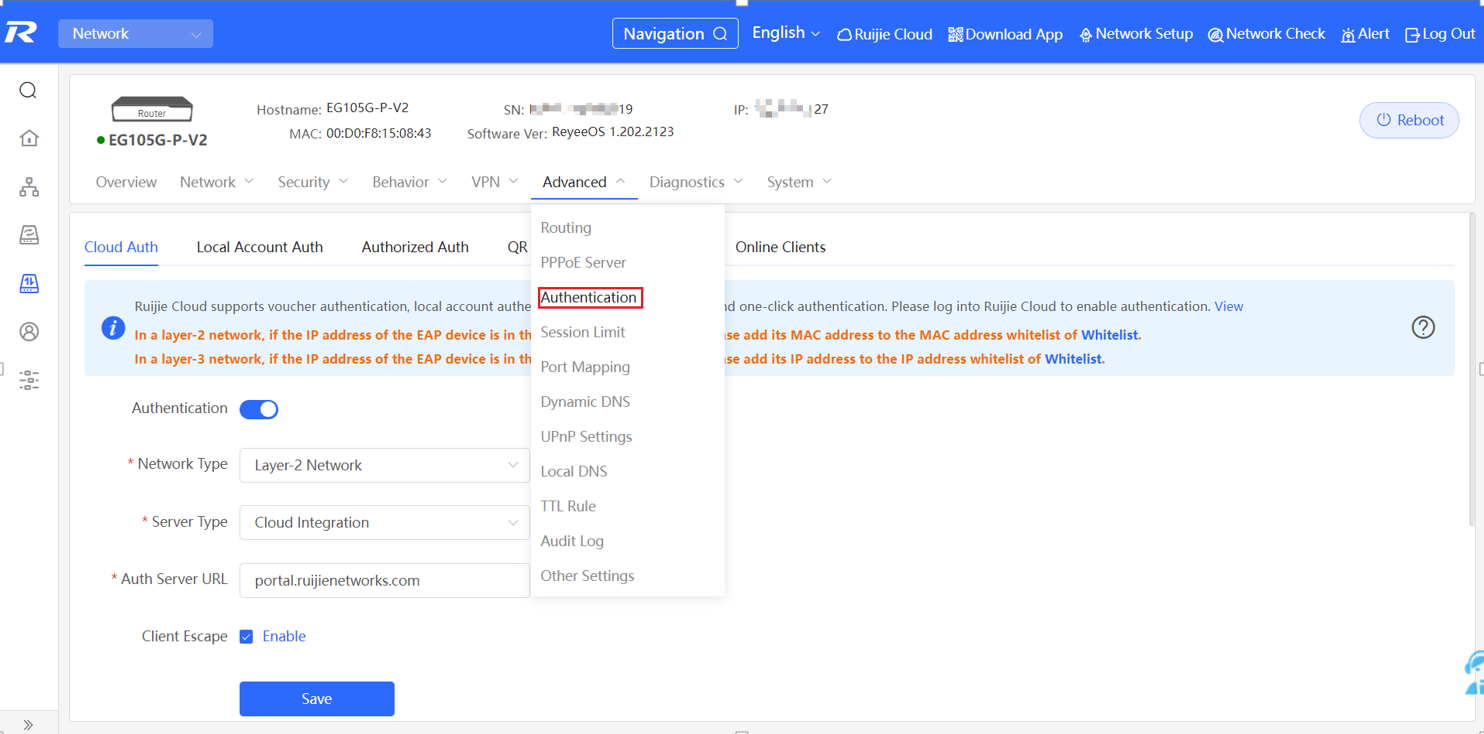This screenshot has width=1484, height=734.
Task: Click the search icon in left sidebar
Action: [28, 91]
